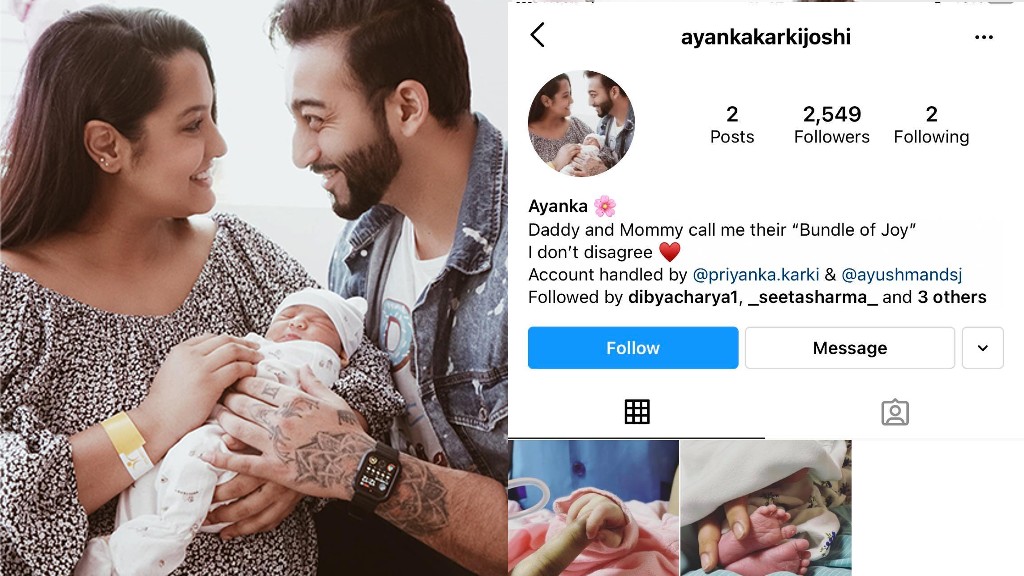1024x576 pixels.
Task: Click the Message button
Action: (x=850, y=348)
